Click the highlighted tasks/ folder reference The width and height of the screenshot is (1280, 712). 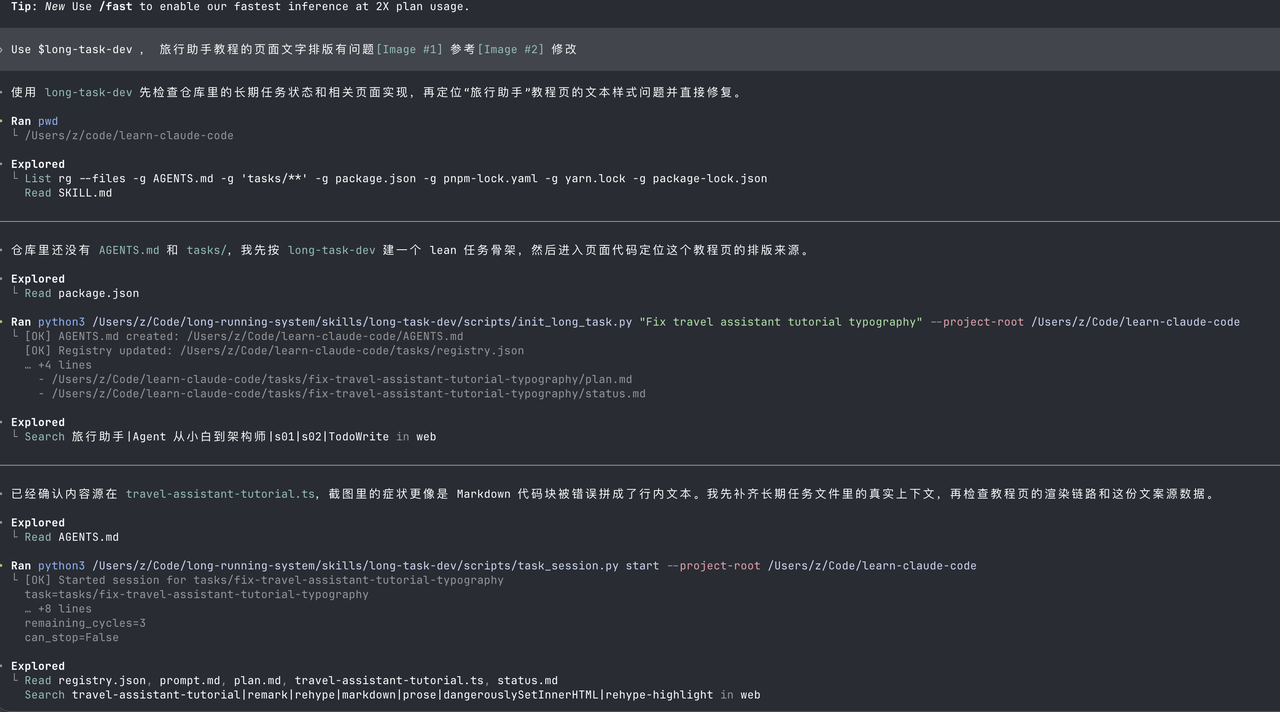(x=206, y=250)
